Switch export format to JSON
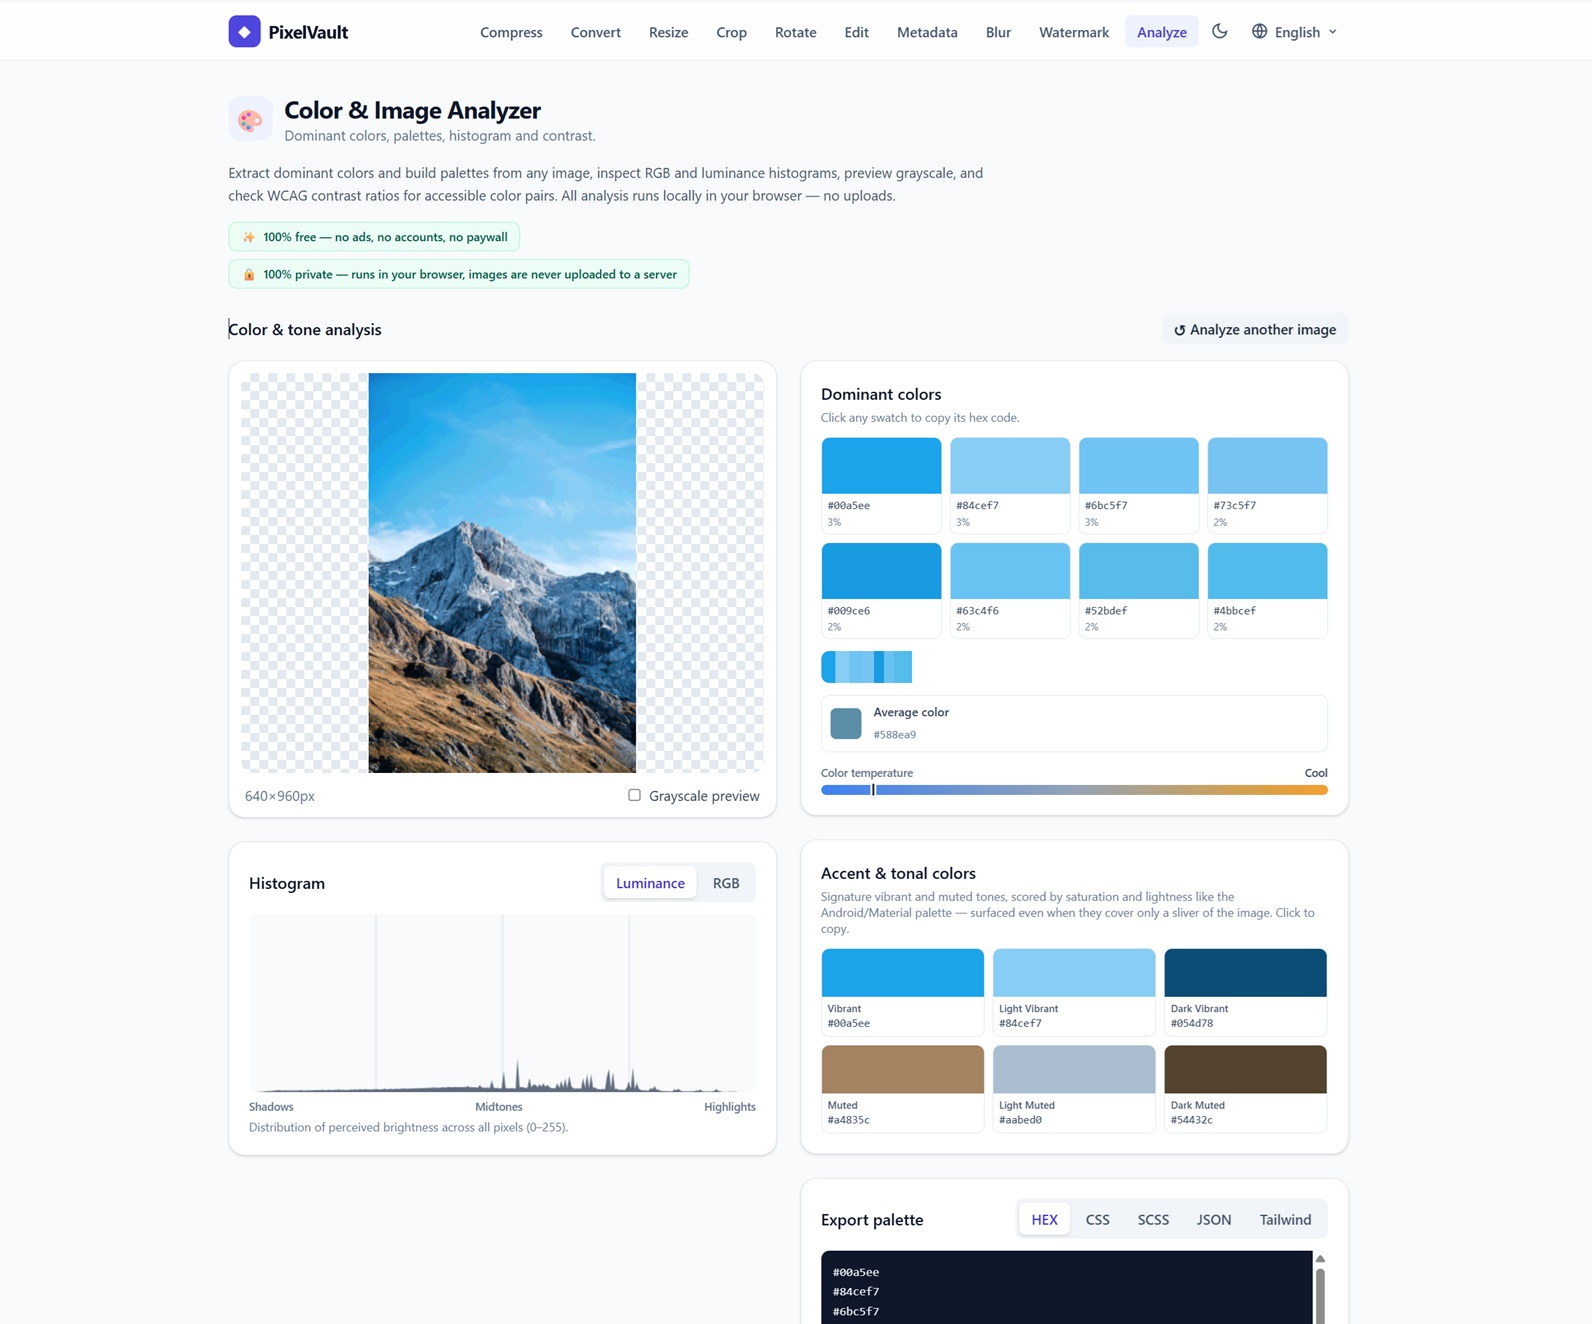This screenshot has height=1324, width=1592. (1214, 1219)
